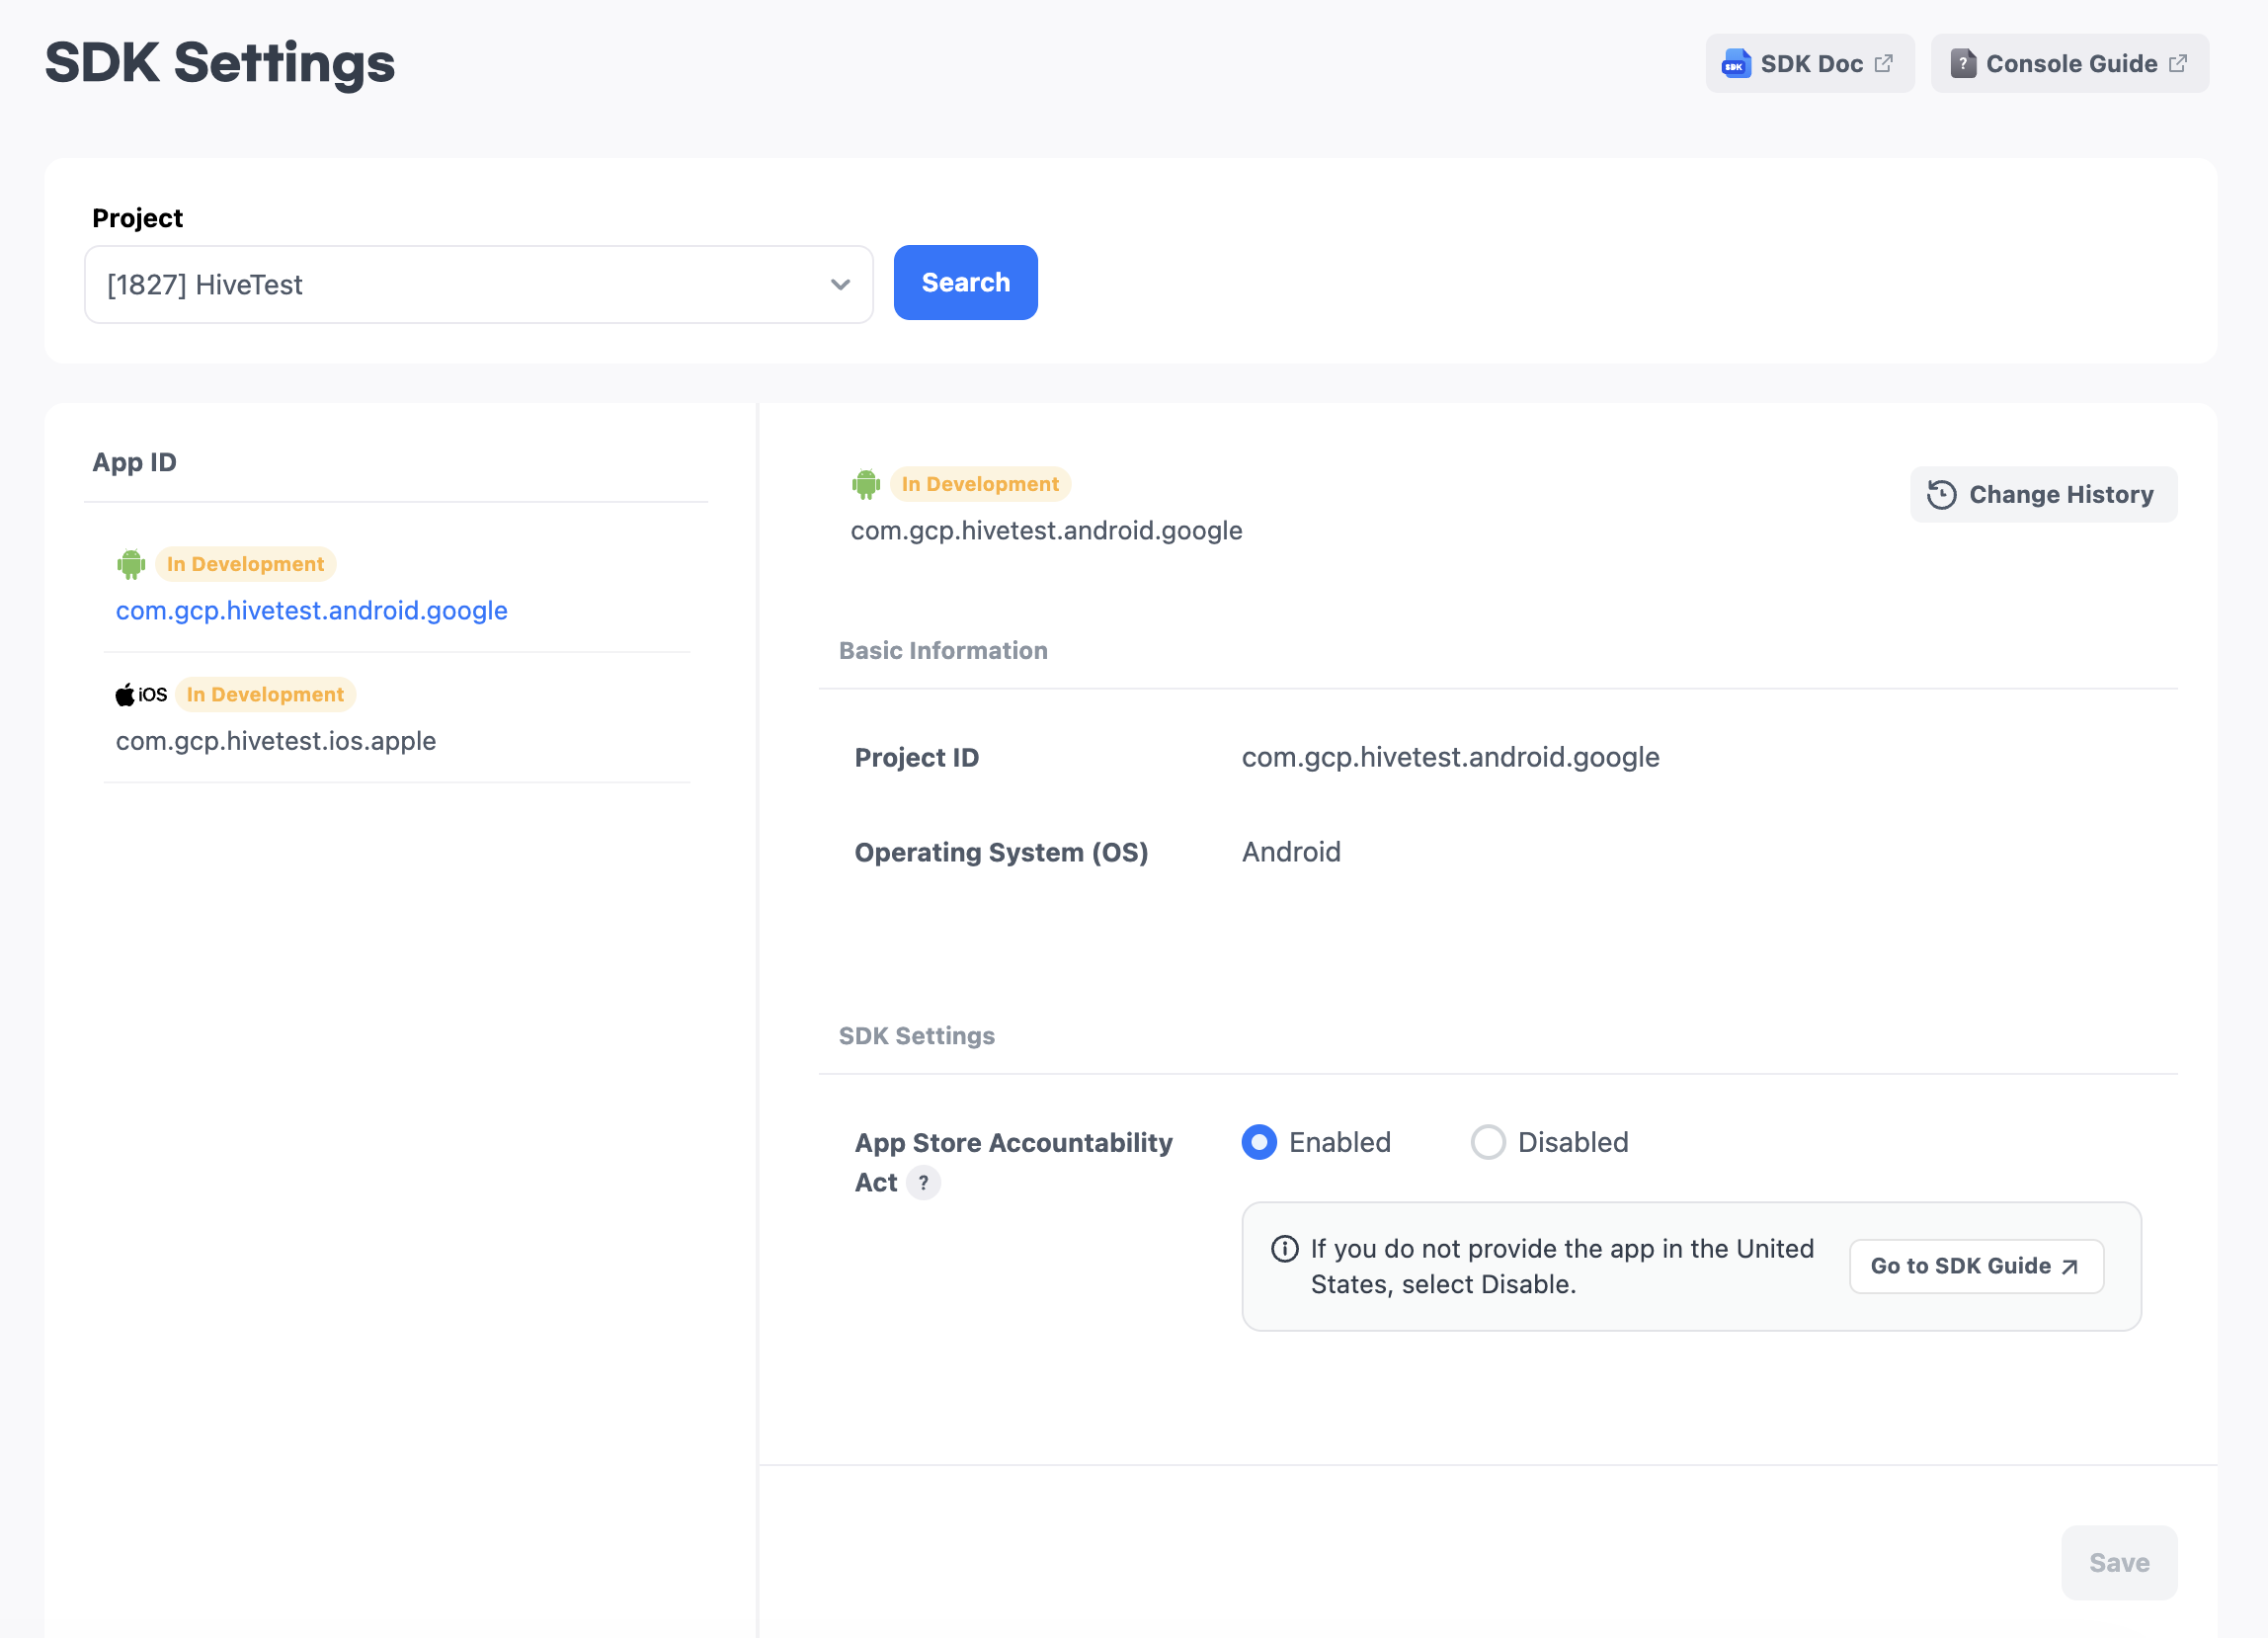
Task: Click the Console Guide question-mark document icon
Action: tap(1962, 64)
